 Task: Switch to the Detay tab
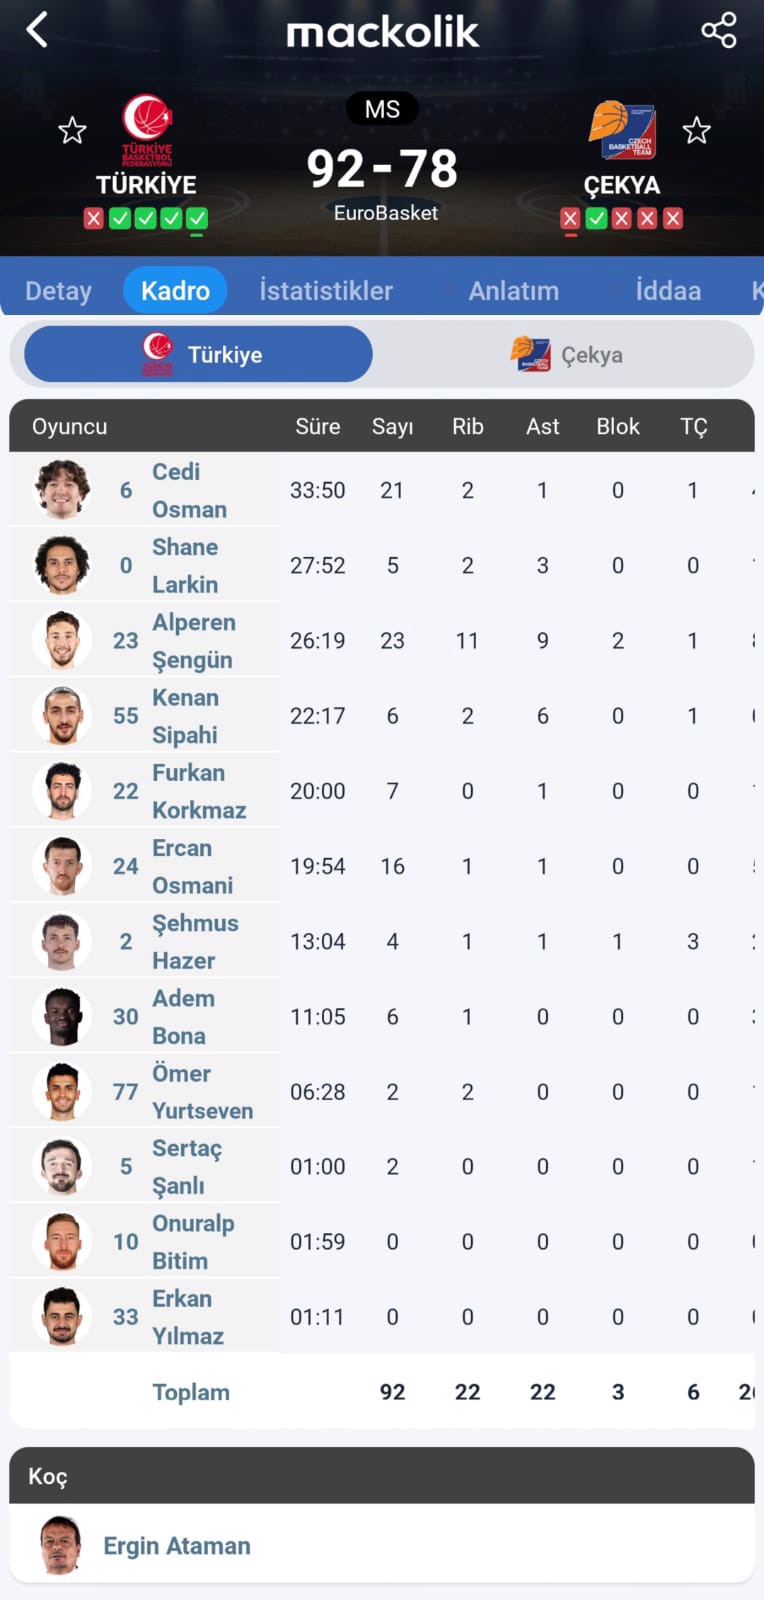58,291
